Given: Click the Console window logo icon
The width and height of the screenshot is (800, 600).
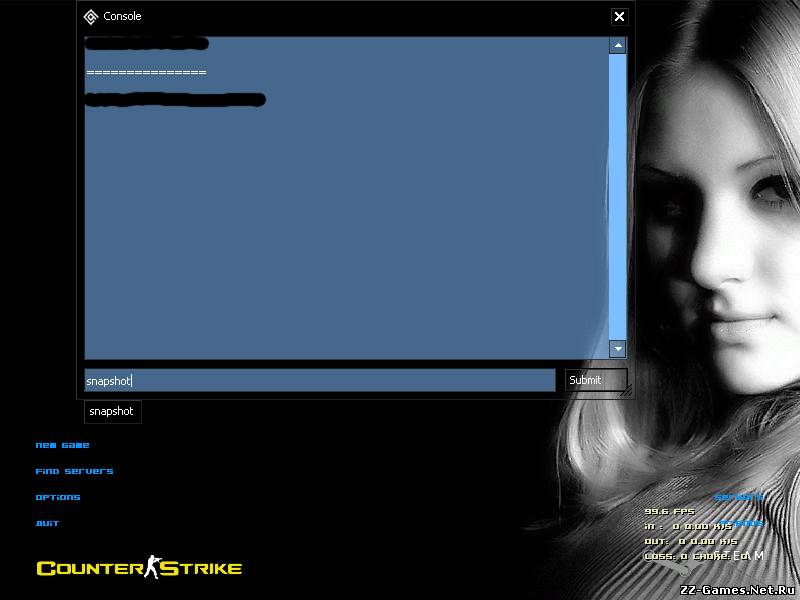Looking at the screenshot, I should pyautogui.click(x=91, y=17).
